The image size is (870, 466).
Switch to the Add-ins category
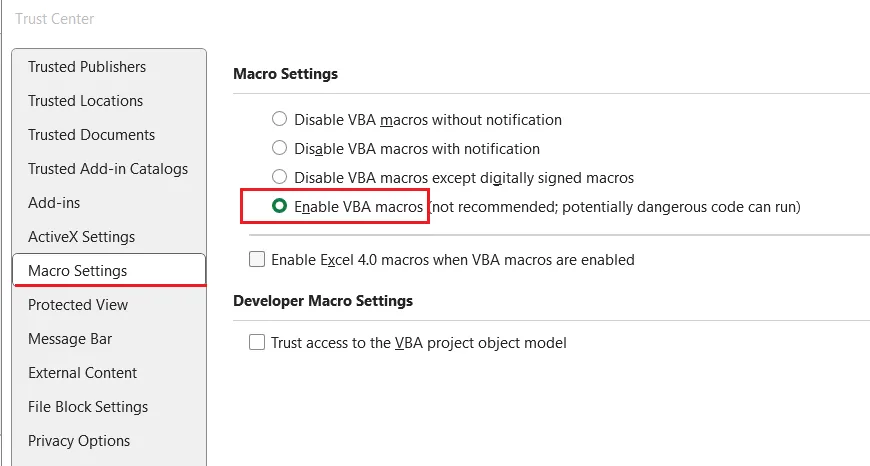point(54,203)
